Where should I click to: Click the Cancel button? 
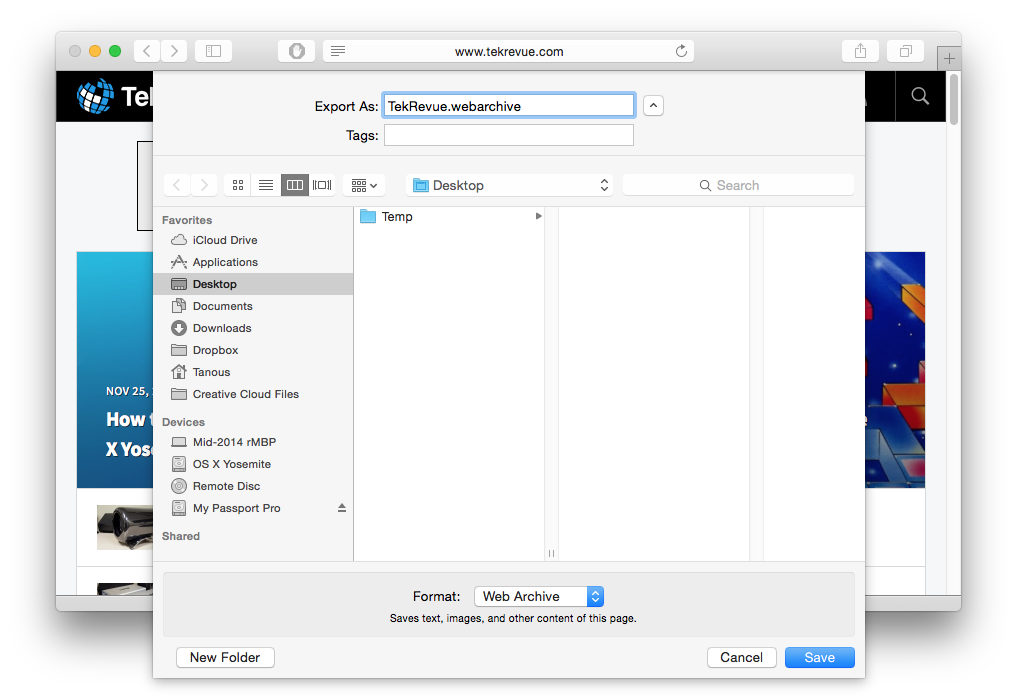(x=741, y=658)
